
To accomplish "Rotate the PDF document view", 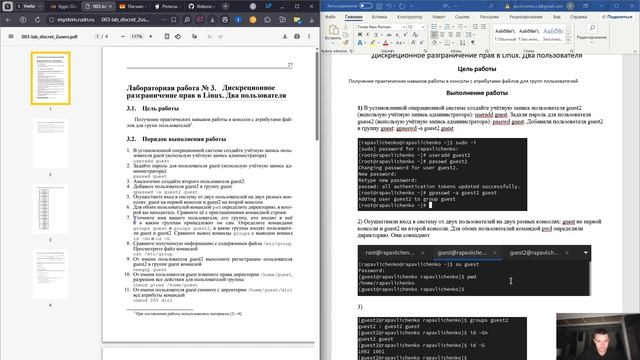I will [178, 36].
